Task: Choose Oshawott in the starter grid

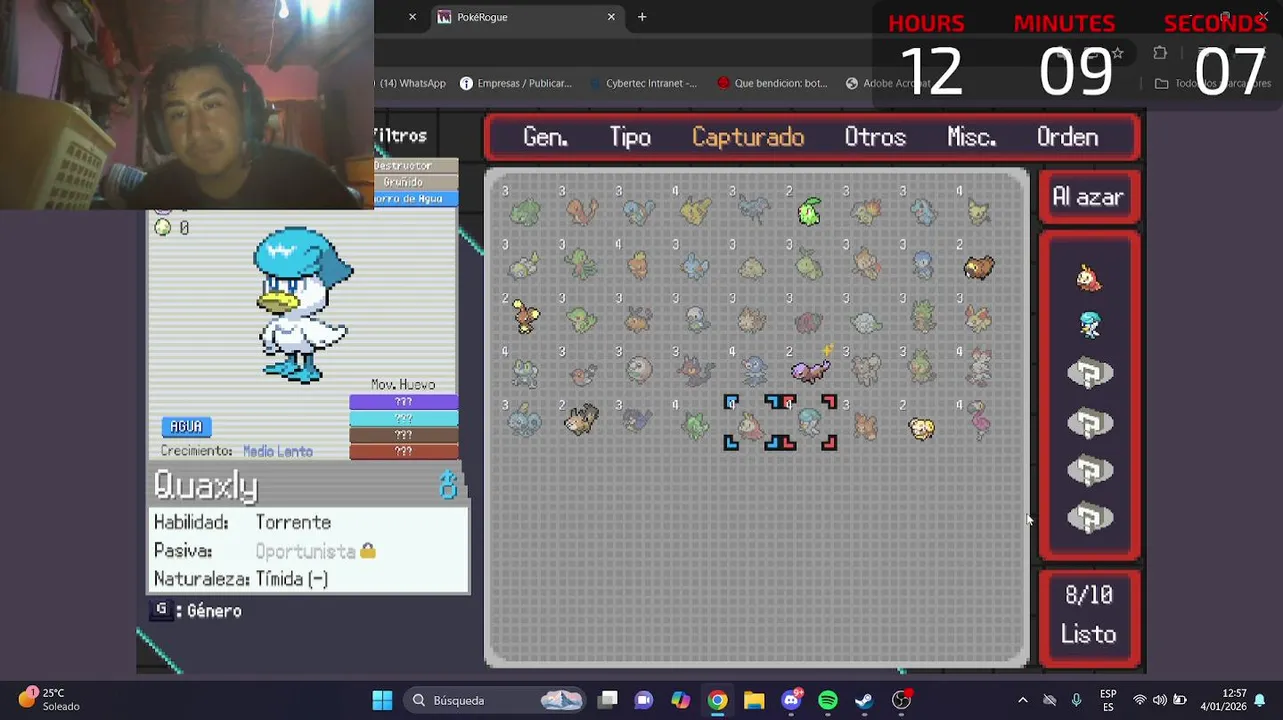Action: click(696, 319)
